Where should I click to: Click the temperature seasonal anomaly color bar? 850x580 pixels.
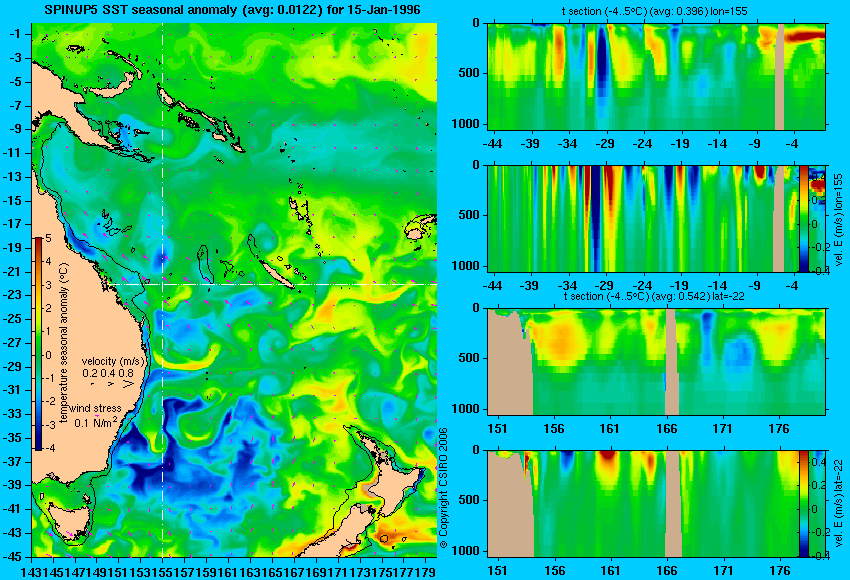(x=38, y=344)
